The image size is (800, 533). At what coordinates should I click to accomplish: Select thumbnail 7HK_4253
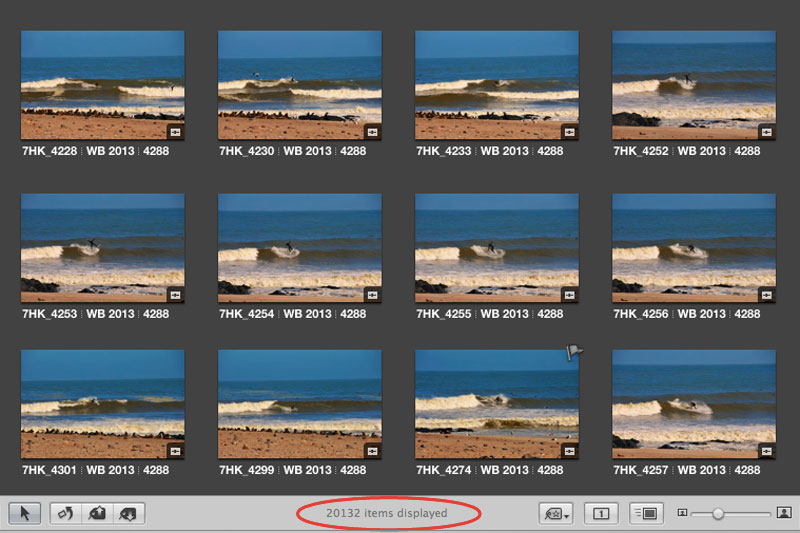[102, 248]
